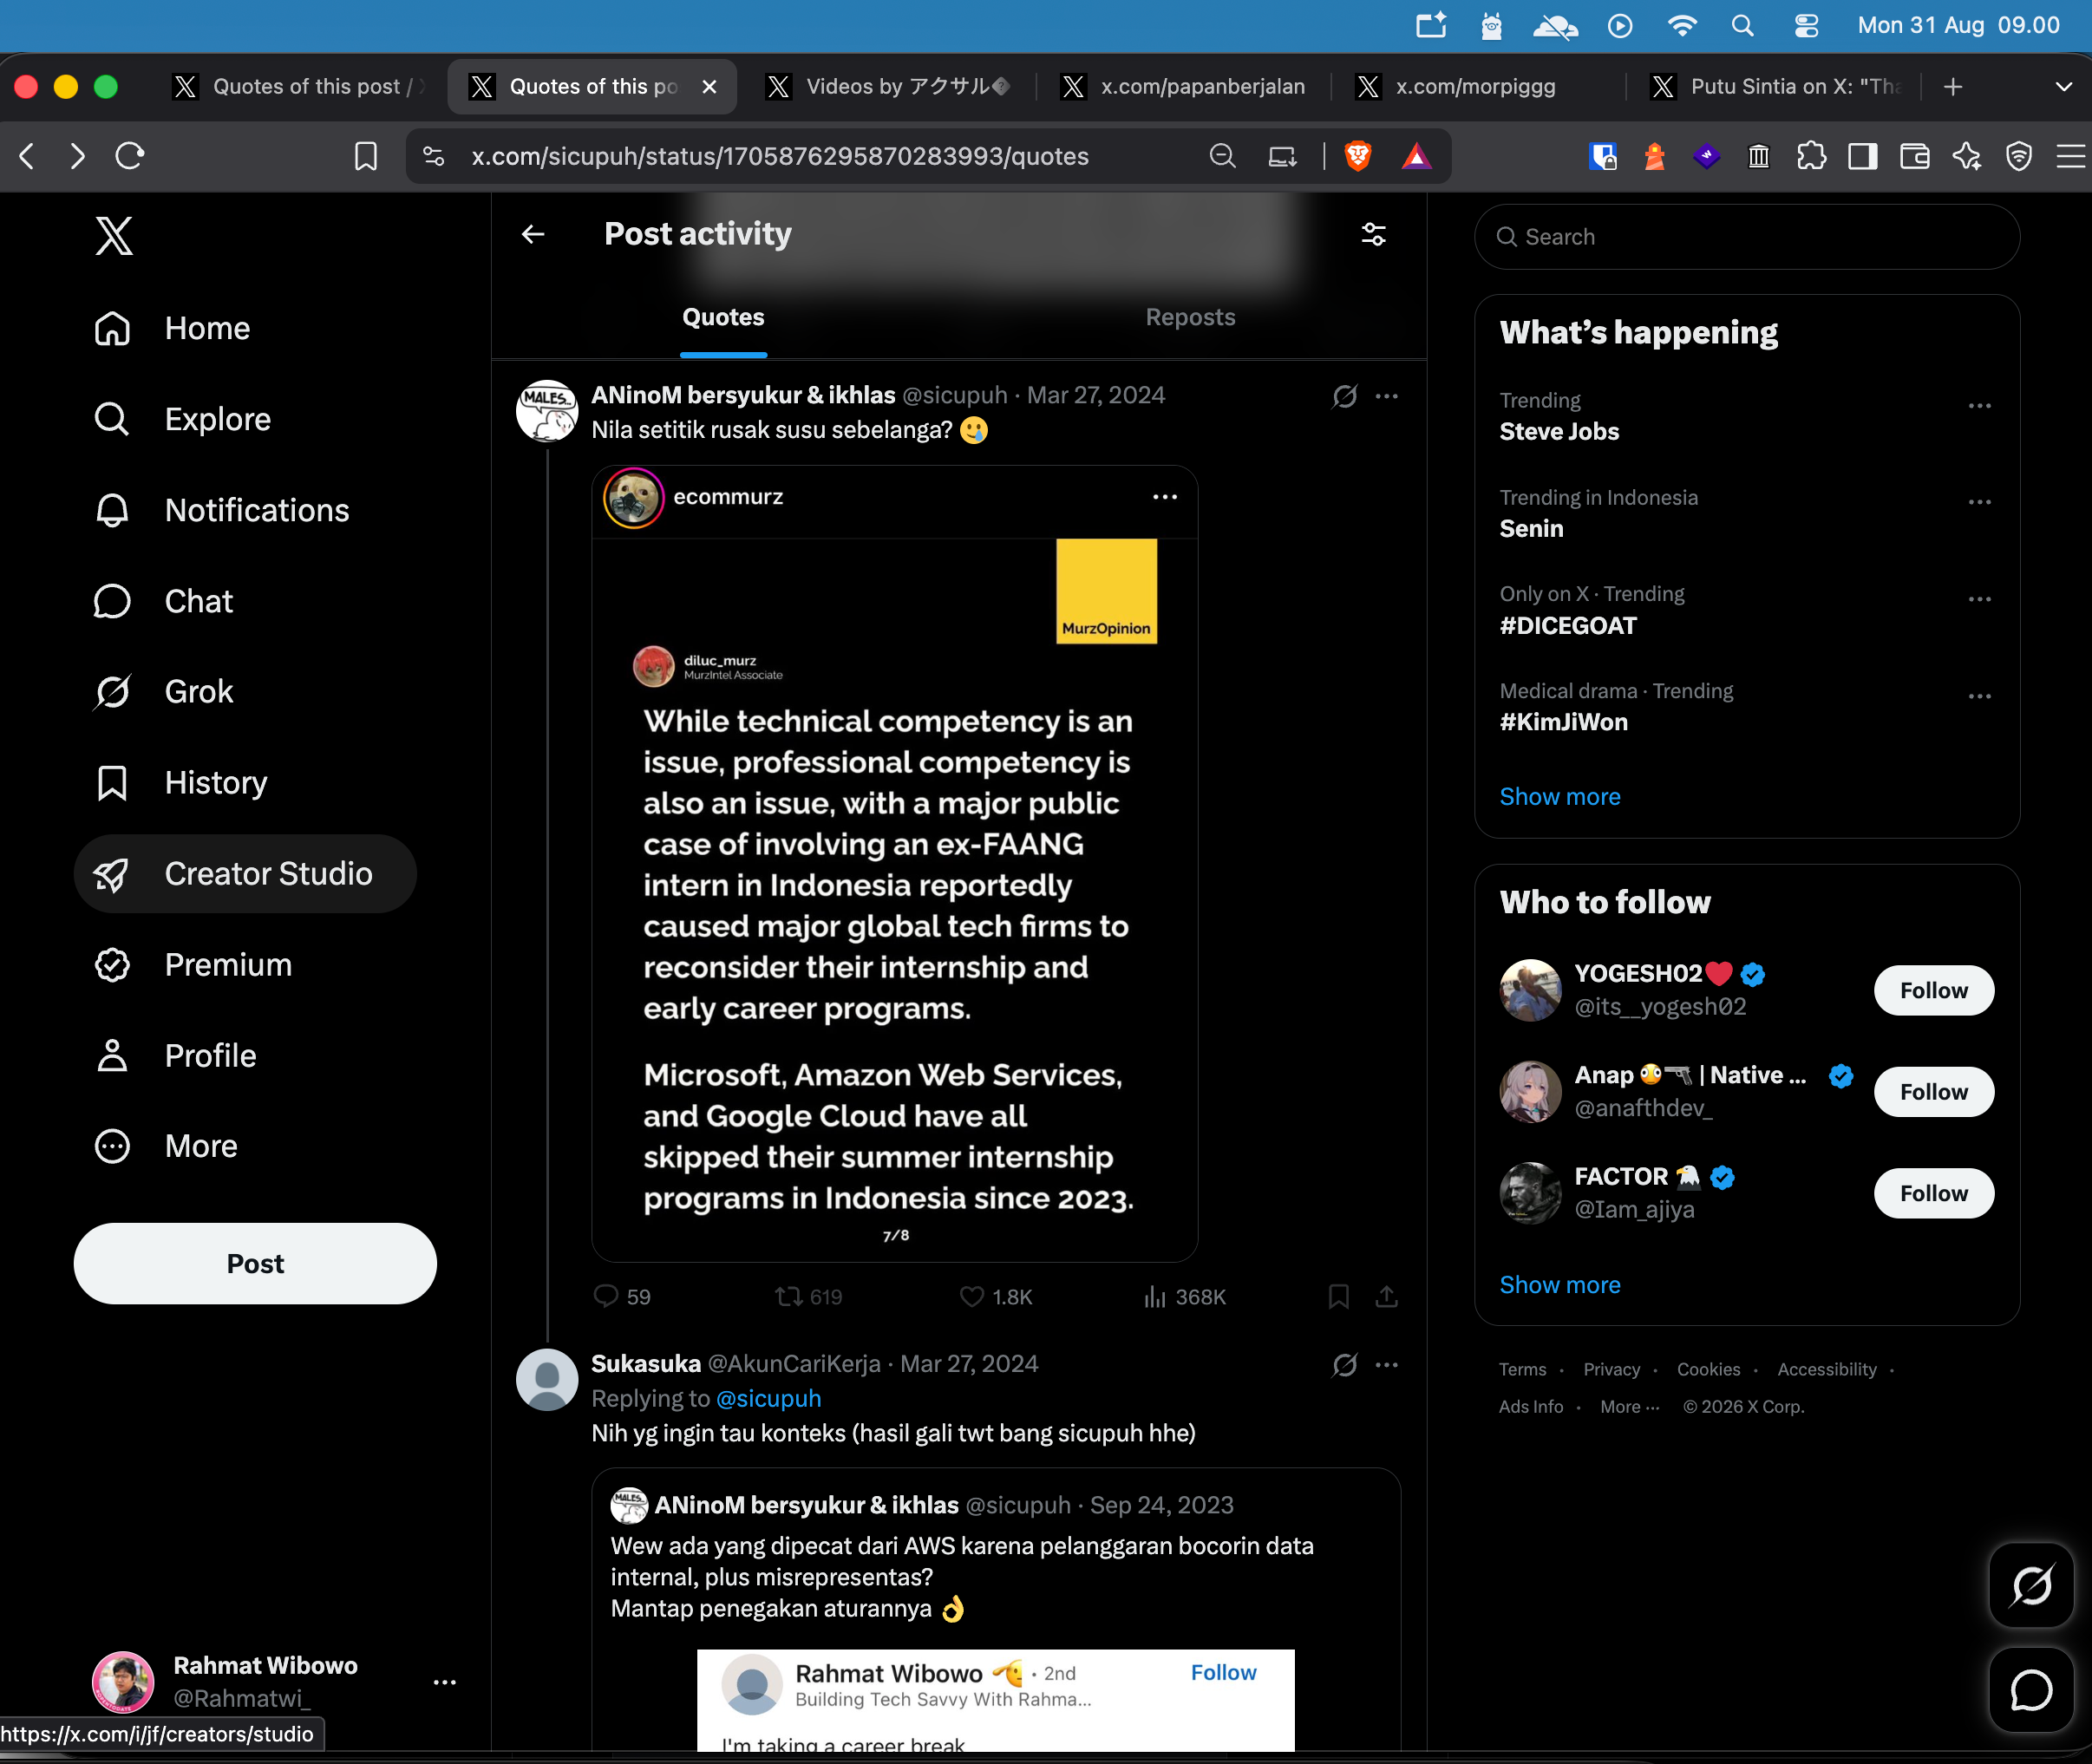Image resolution: width=2092 pixels, height=1764 pixels.
Task: Close the active Quotes browser tab
Action: 709,87
